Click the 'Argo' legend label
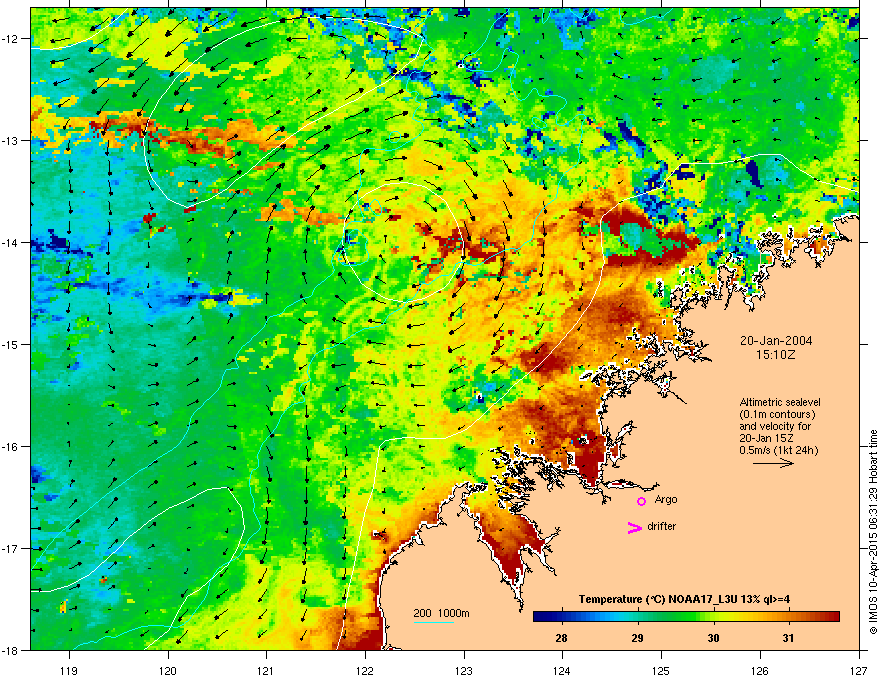 [x=666, y=499]
